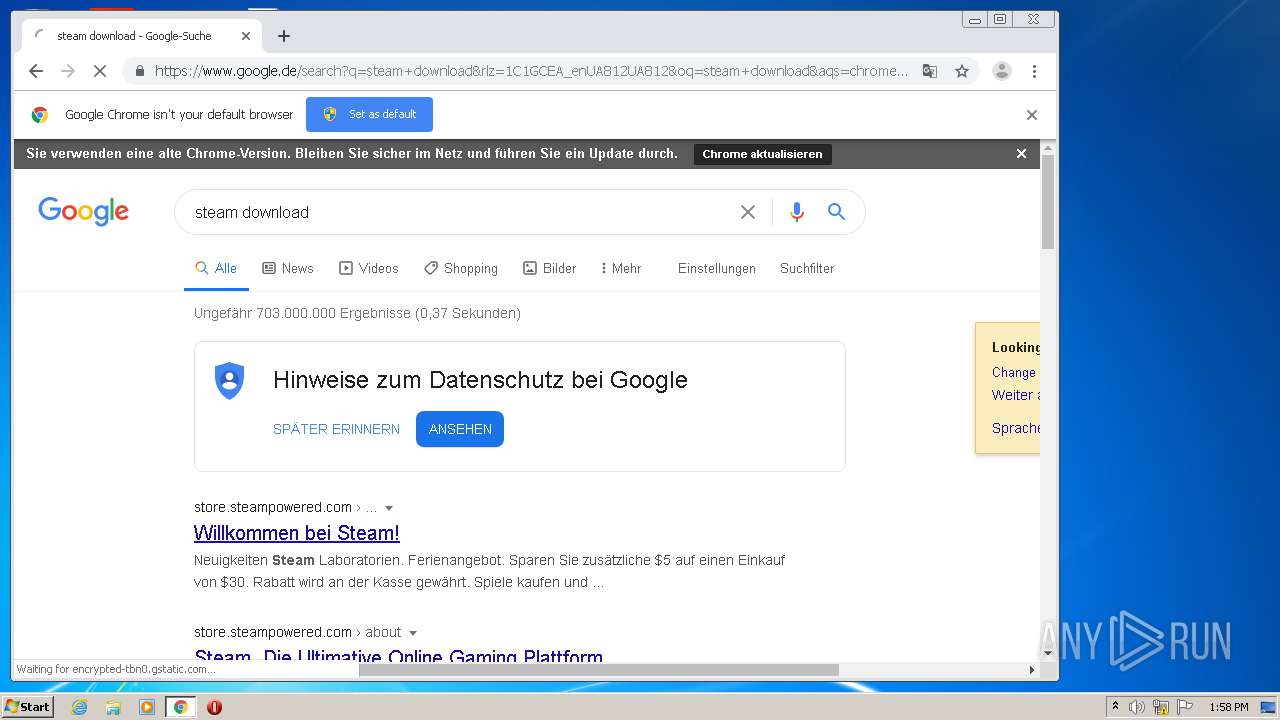Click Set as default button
Screen dimensions: 1280x720
point(369,114)
